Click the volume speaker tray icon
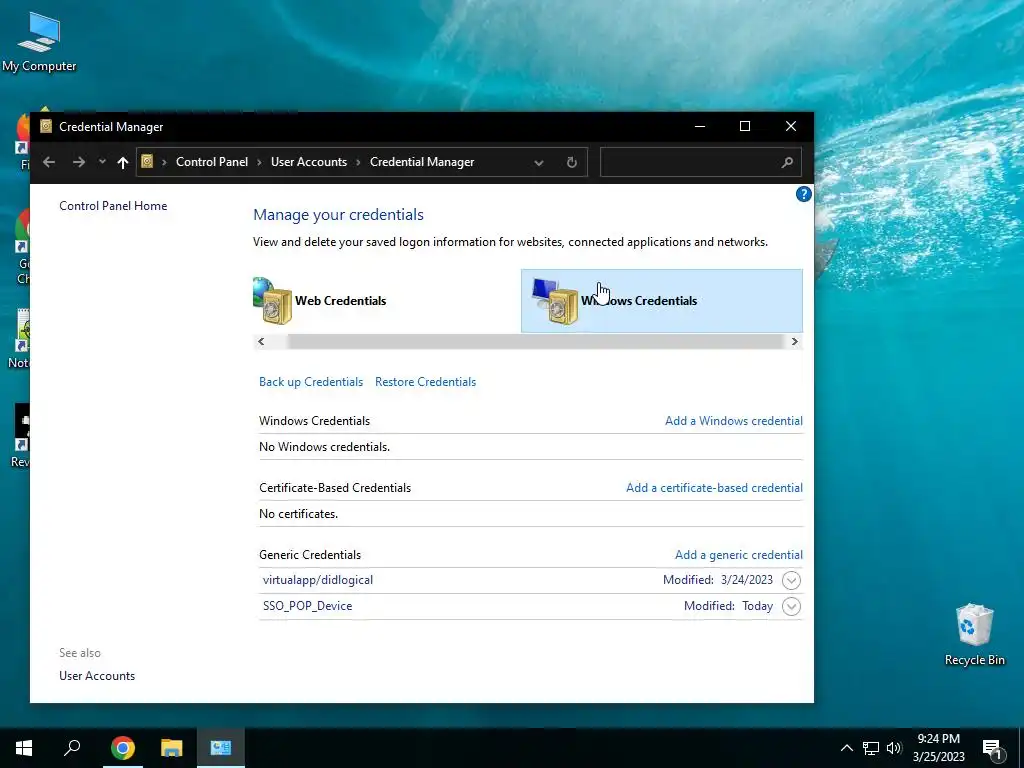This screenshot has width=1024, height=768. pyautogui.click(x=894, y=748)
